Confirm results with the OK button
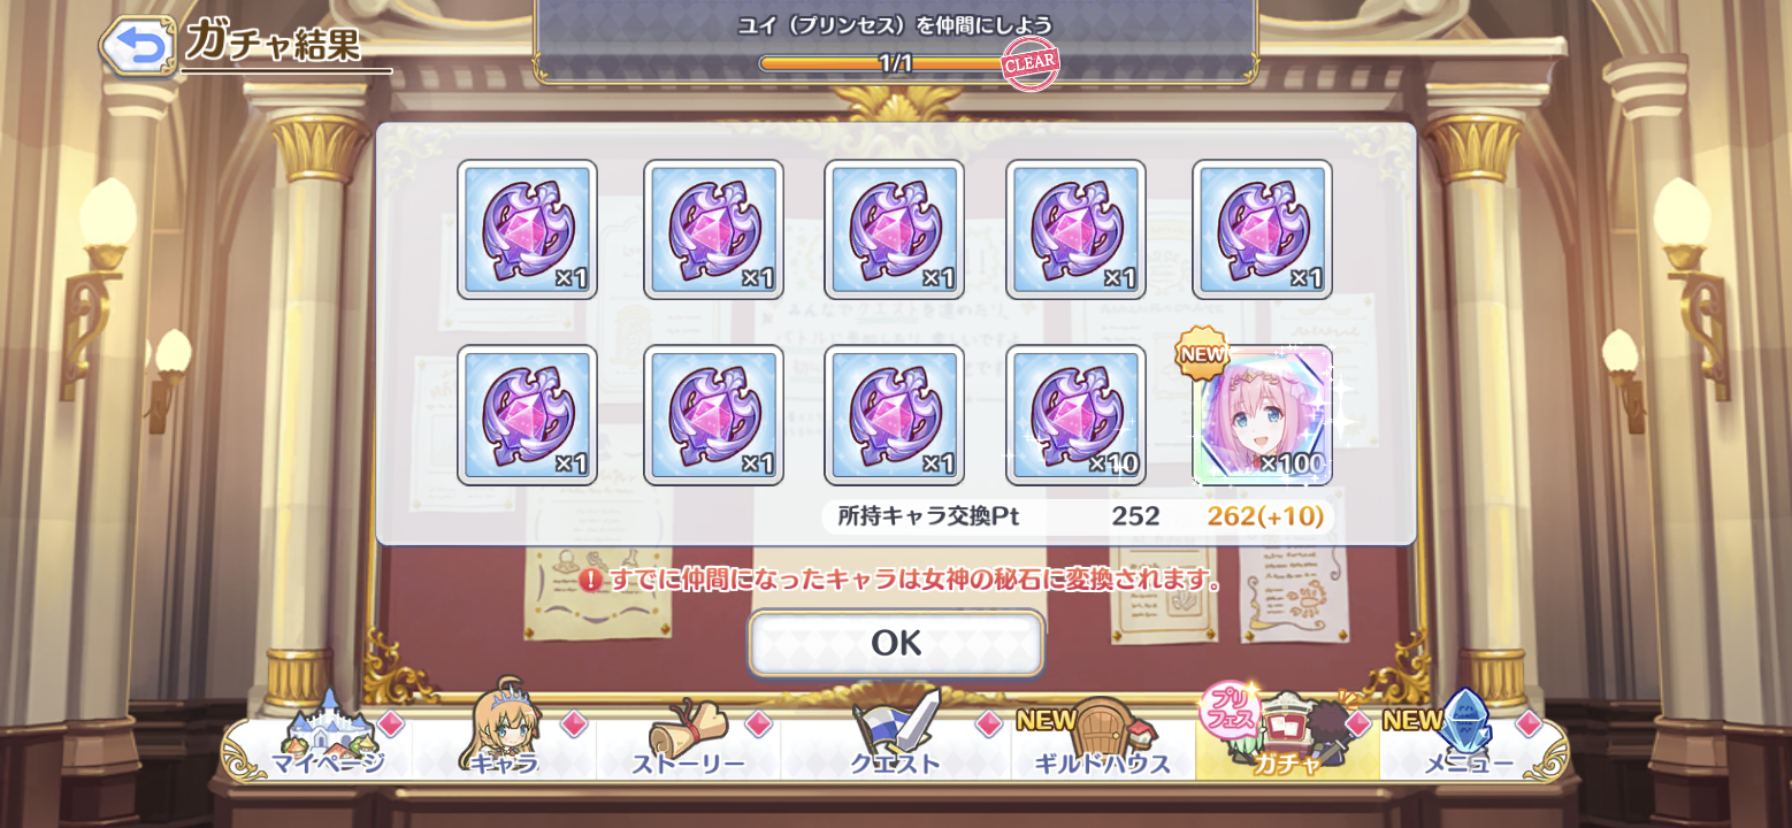 [x=896, y=643]
